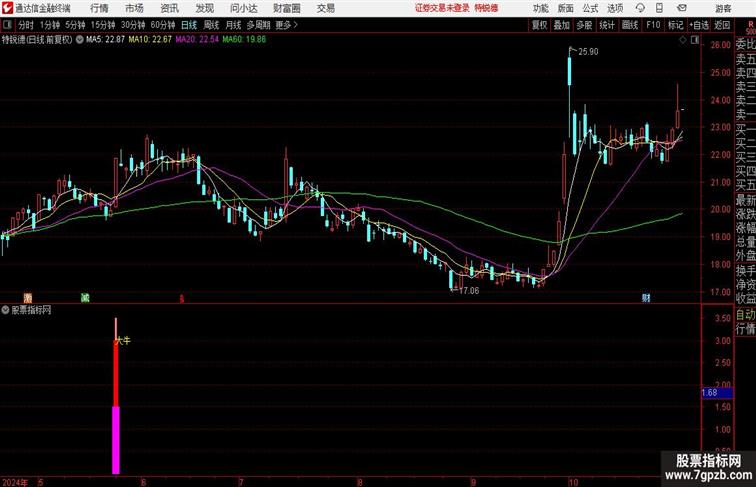Click MA10: 22.67 indicator label

click(150, 40)
